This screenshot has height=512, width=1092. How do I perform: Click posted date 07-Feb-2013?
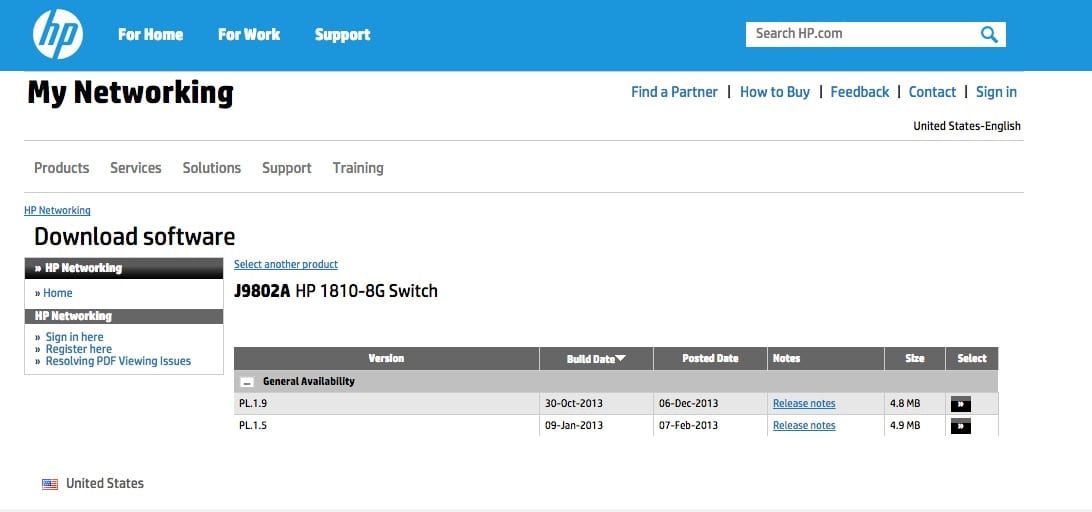point(688,426)
